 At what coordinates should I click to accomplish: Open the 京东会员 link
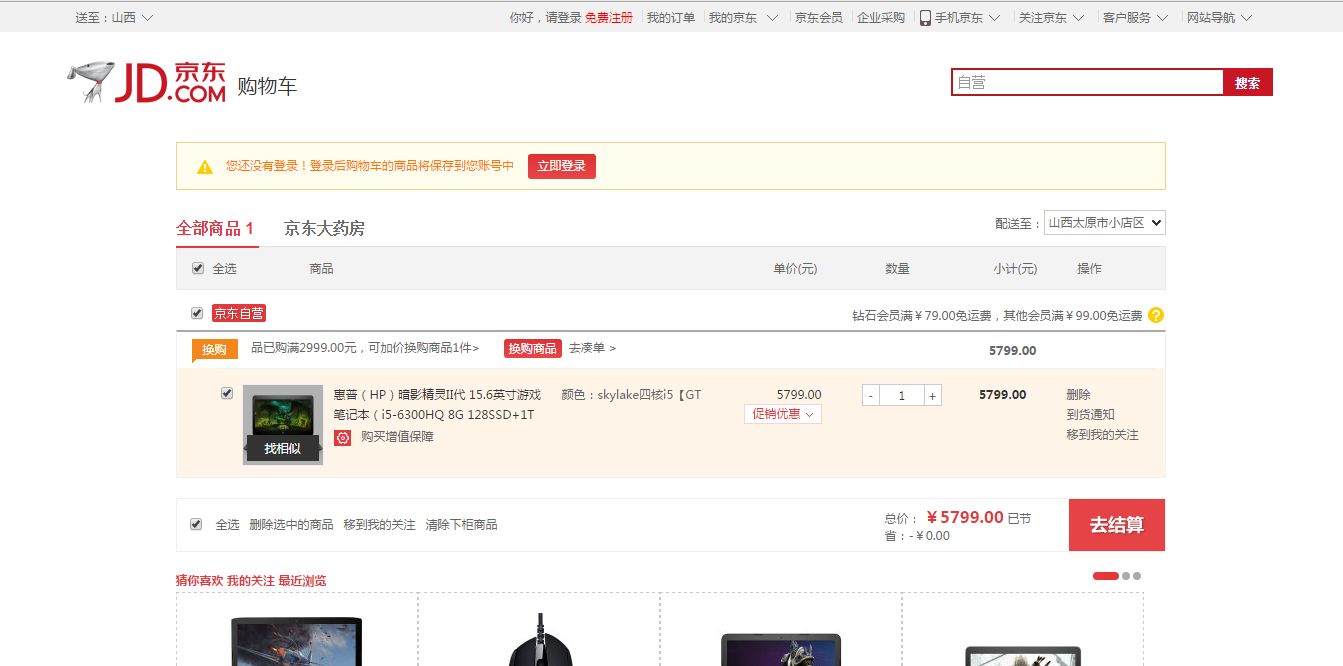point(819,18)
